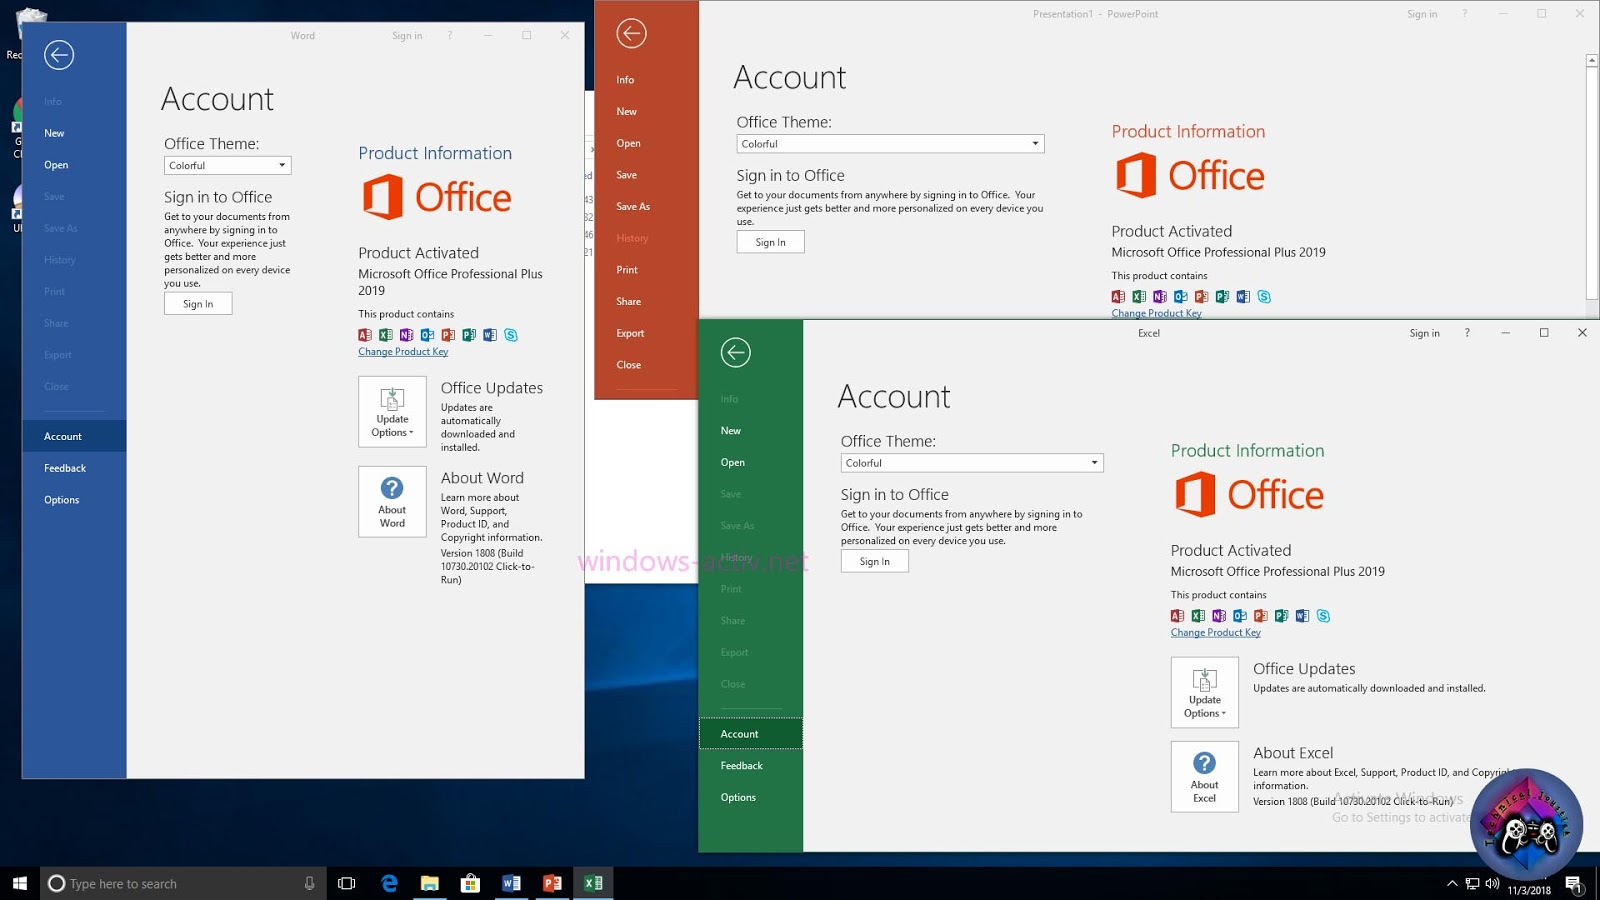The image size is (1600, 900).
Task: Go back using Word's back arrow
Action: coord(59,55)
